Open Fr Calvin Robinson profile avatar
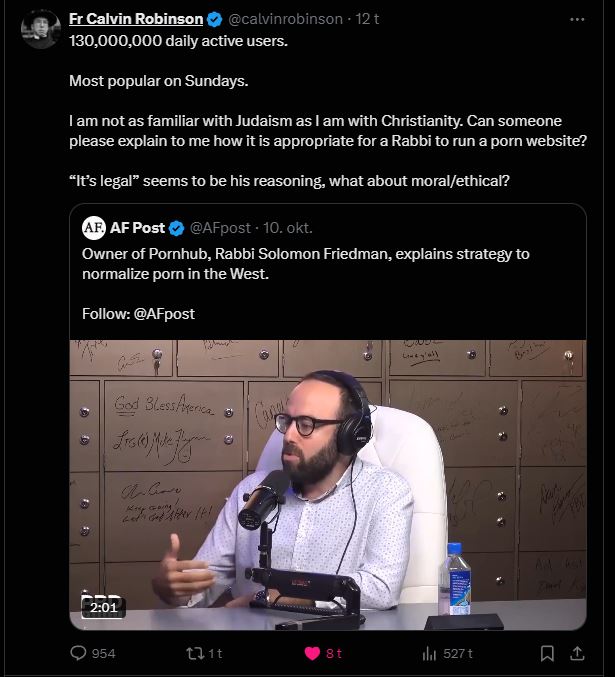 (41, 28)
